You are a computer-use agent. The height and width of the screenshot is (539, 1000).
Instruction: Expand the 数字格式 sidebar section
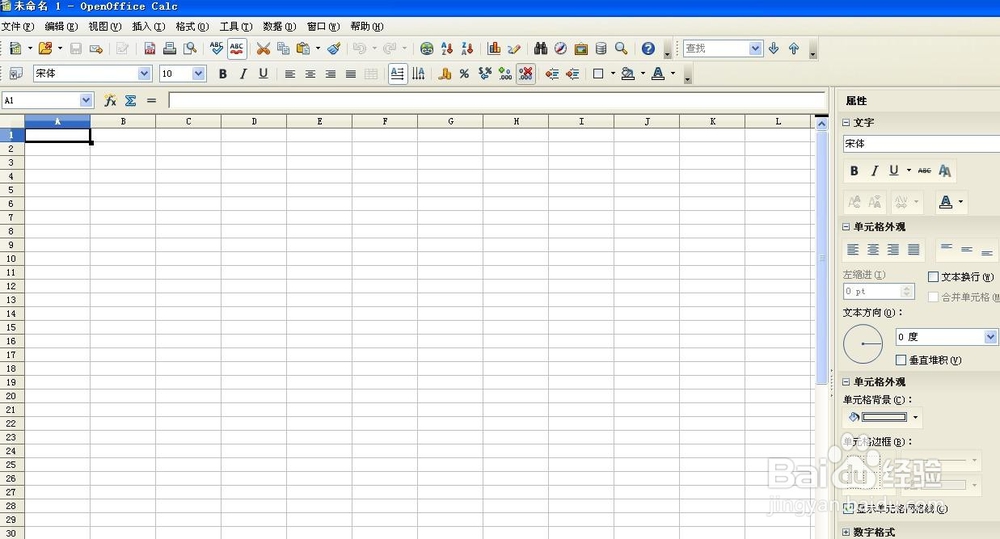(x=846, y=532)
